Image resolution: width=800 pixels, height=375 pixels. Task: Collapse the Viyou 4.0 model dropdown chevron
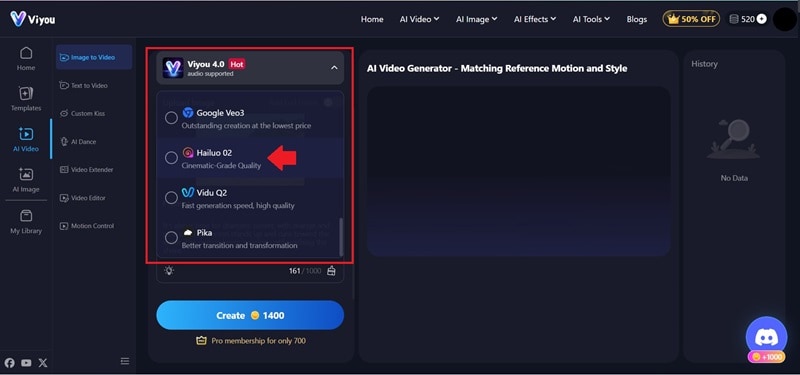(x=334, y=67)
